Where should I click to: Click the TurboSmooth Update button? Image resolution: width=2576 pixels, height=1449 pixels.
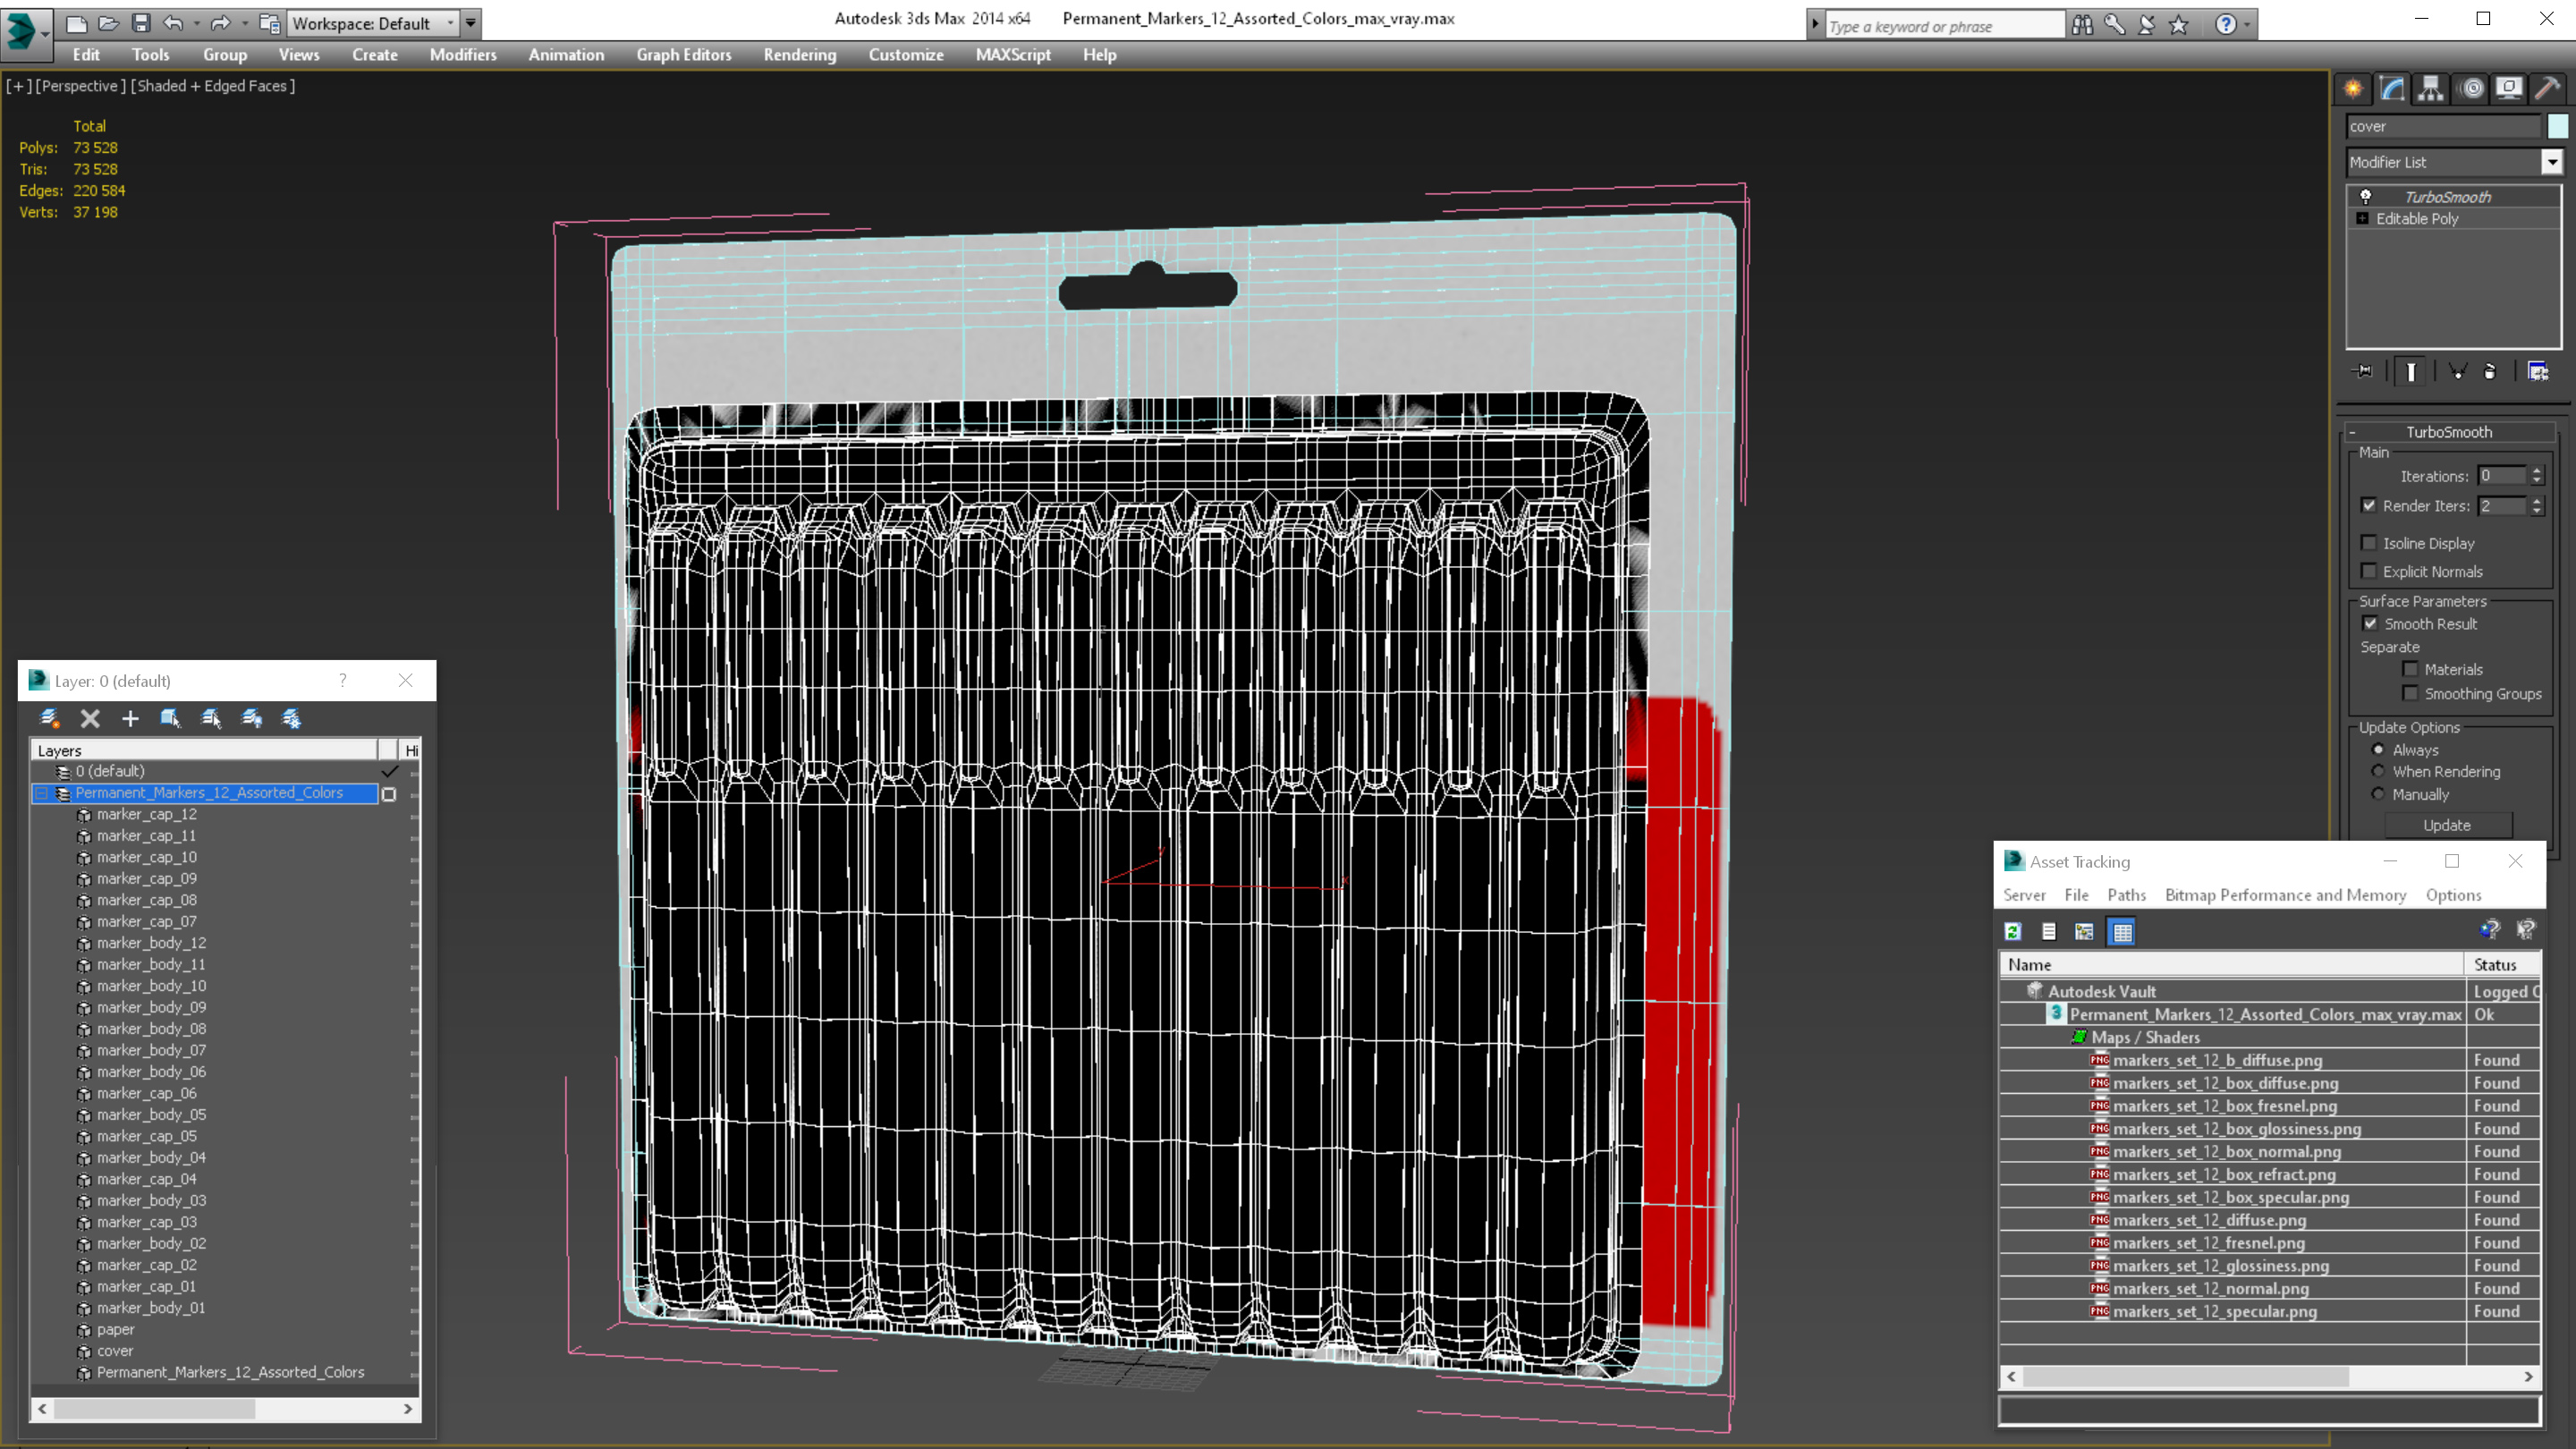pos(2447,825)
